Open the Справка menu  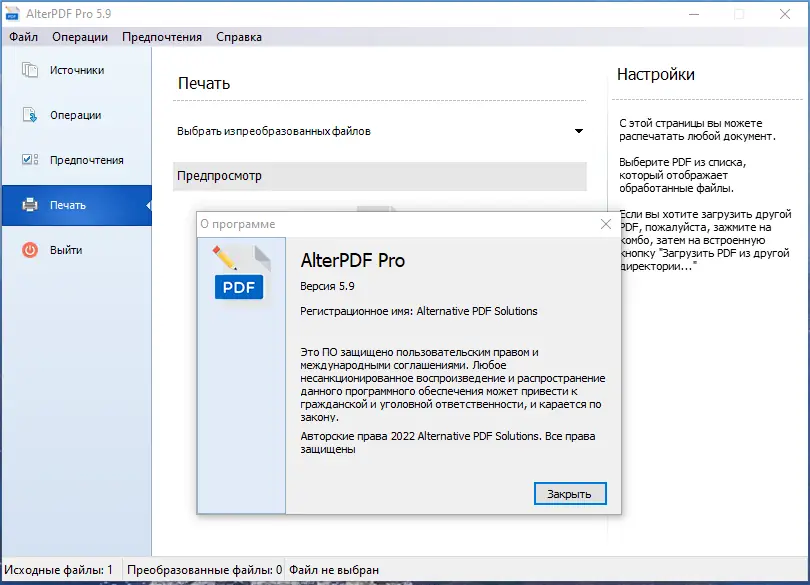click(239, 37)
